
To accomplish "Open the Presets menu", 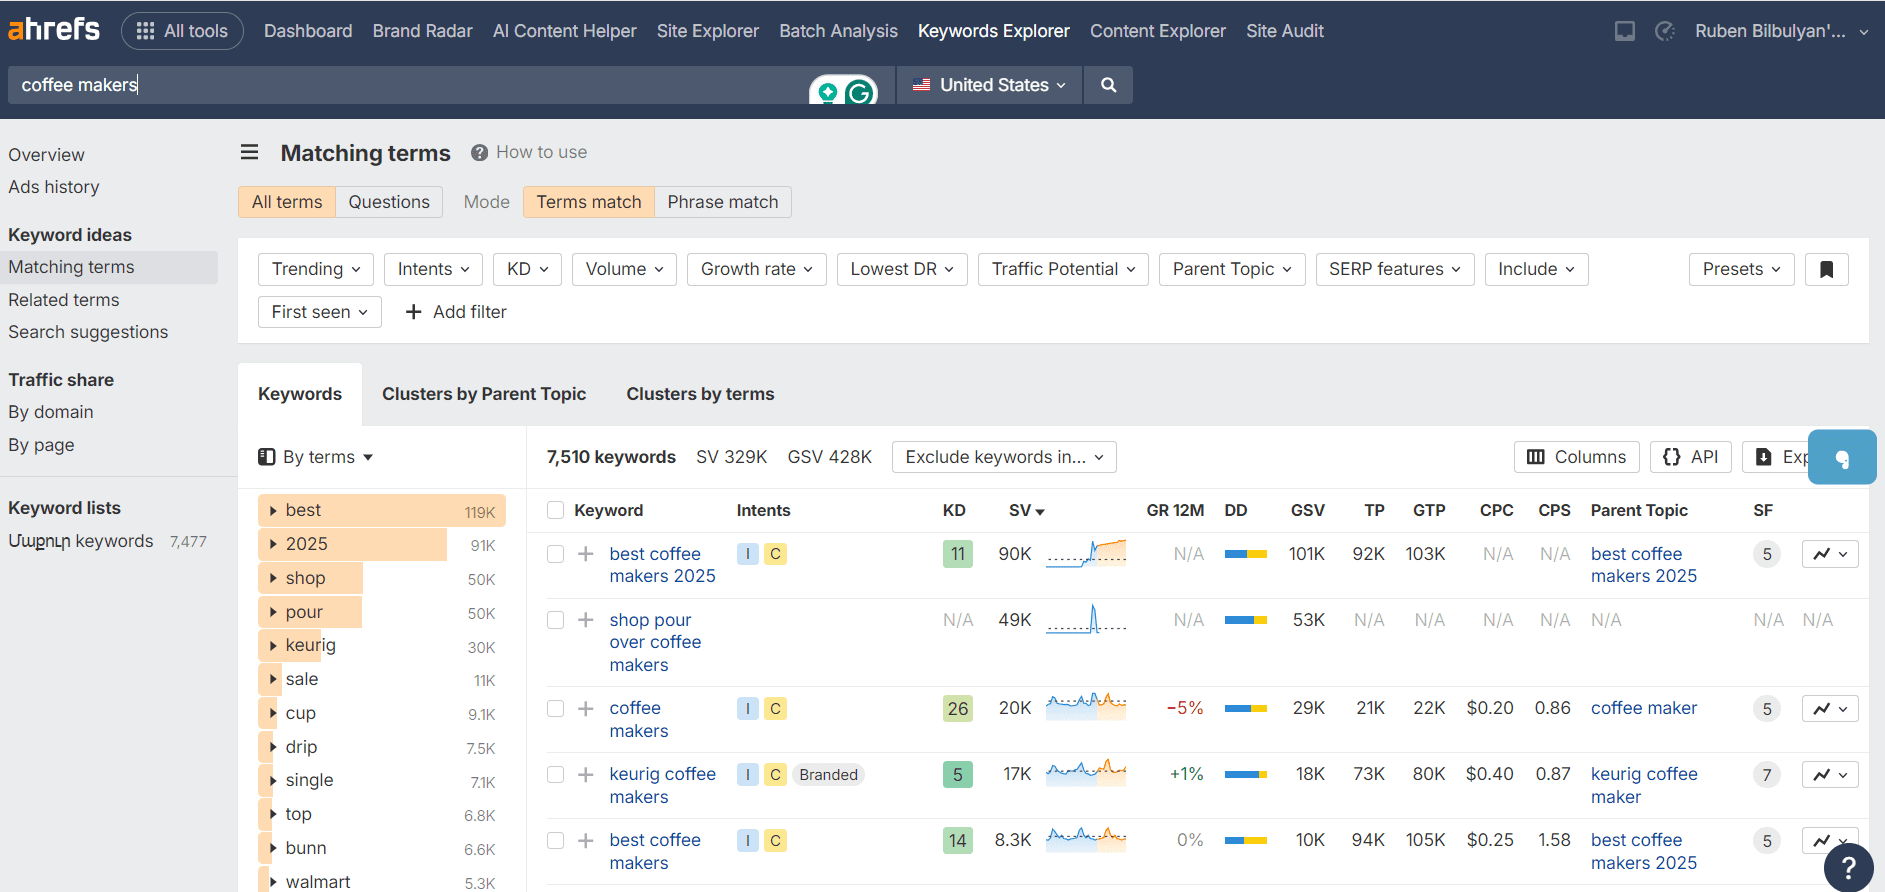I will point(1741,269).
